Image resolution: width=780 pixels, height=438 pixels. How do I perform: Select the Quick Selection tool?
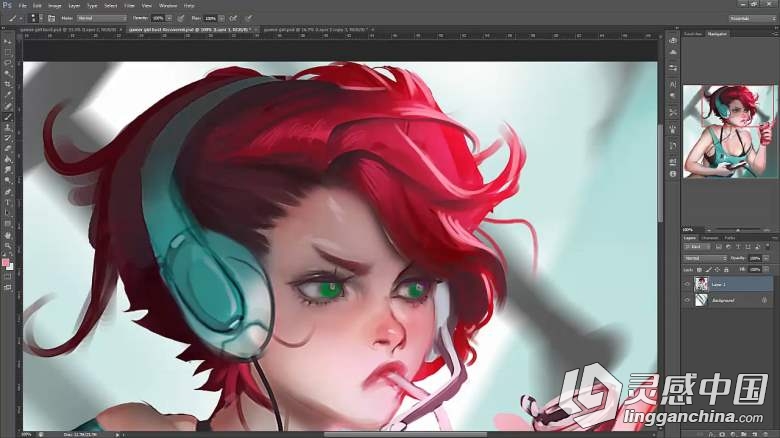[7, 74]
